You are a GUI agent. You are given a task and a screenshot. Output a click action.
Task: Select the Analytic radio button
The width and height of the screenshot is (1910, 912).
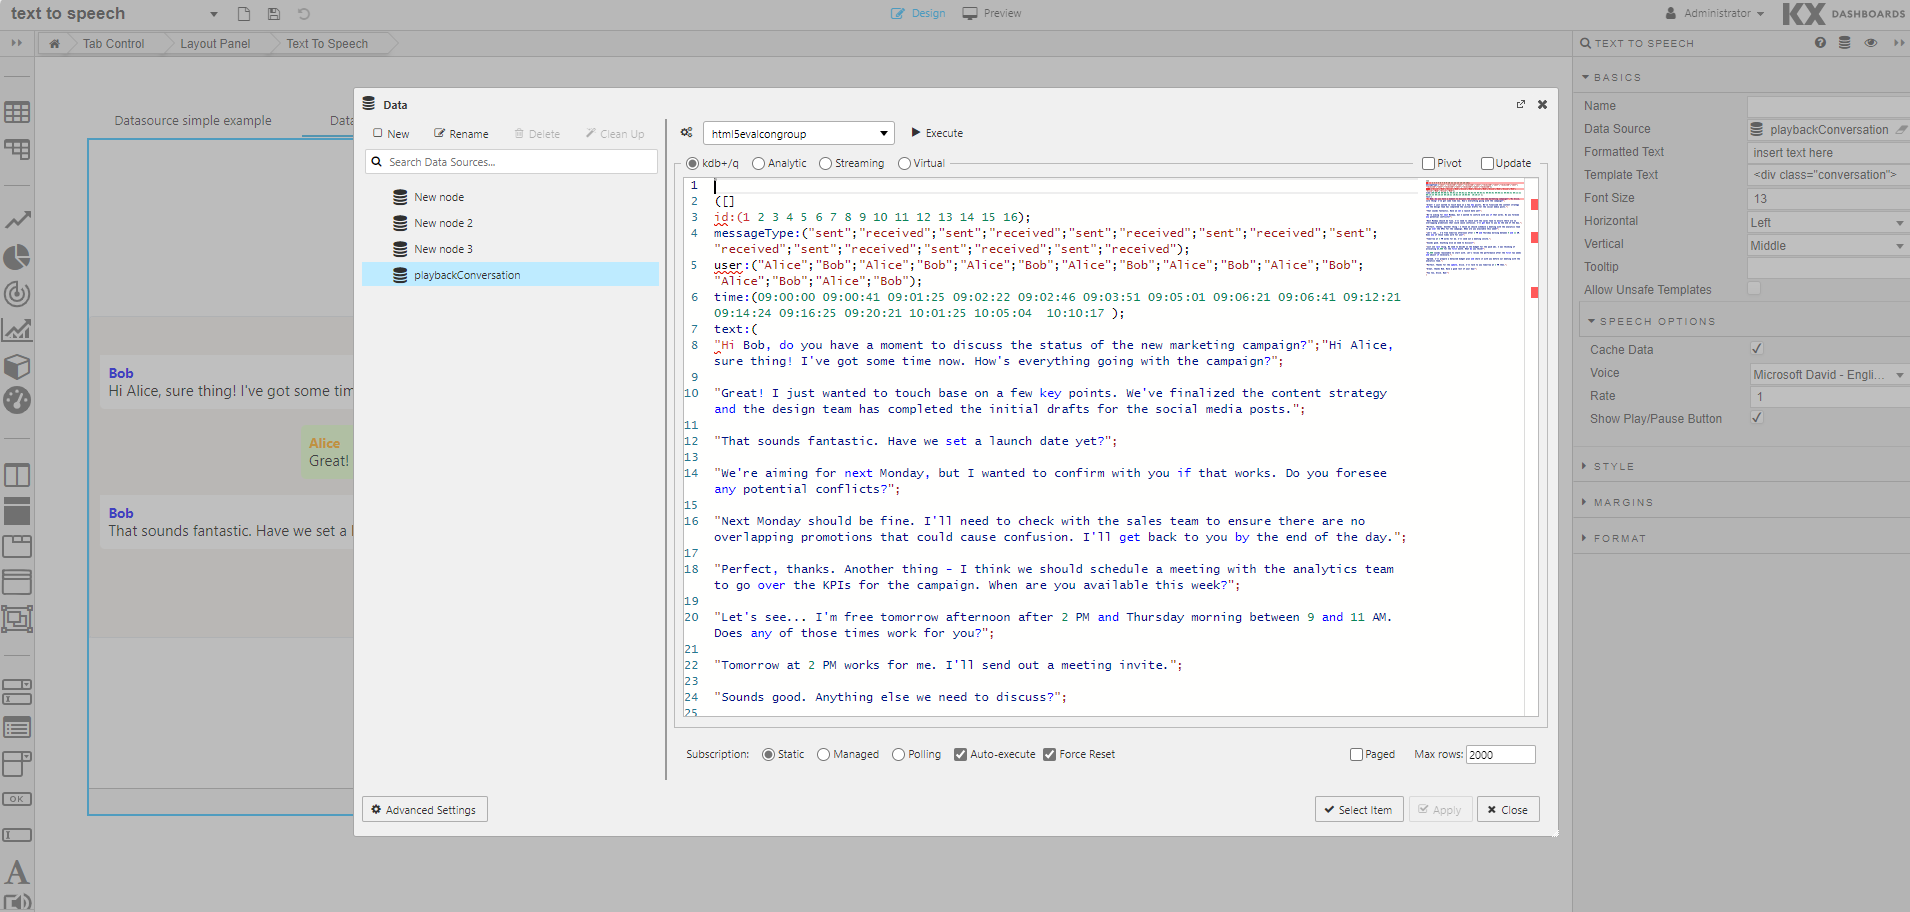[758, 164]
